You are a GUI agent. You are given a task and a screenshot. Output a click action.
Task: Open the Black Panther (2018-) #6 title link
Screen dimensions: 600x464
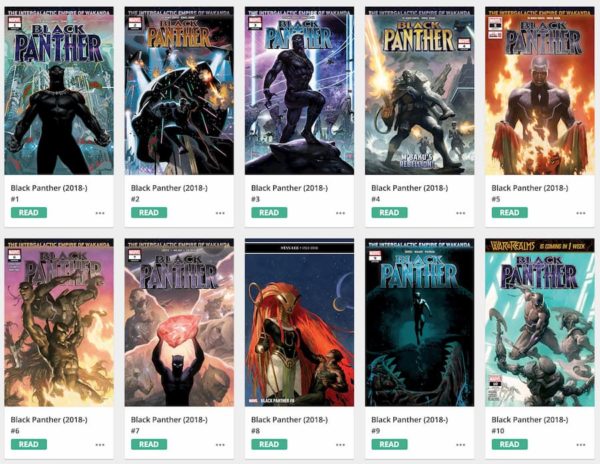49,420
